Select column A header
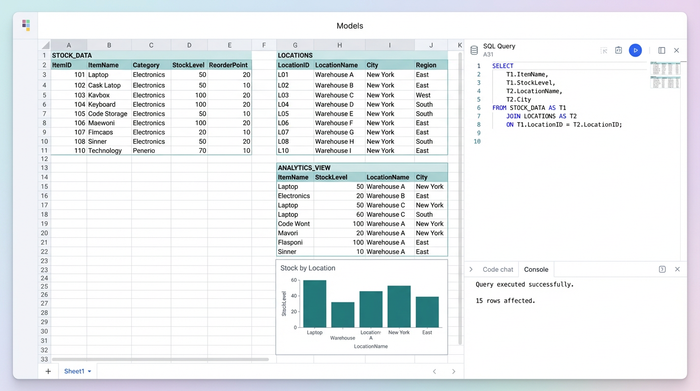 coord(69,45)
